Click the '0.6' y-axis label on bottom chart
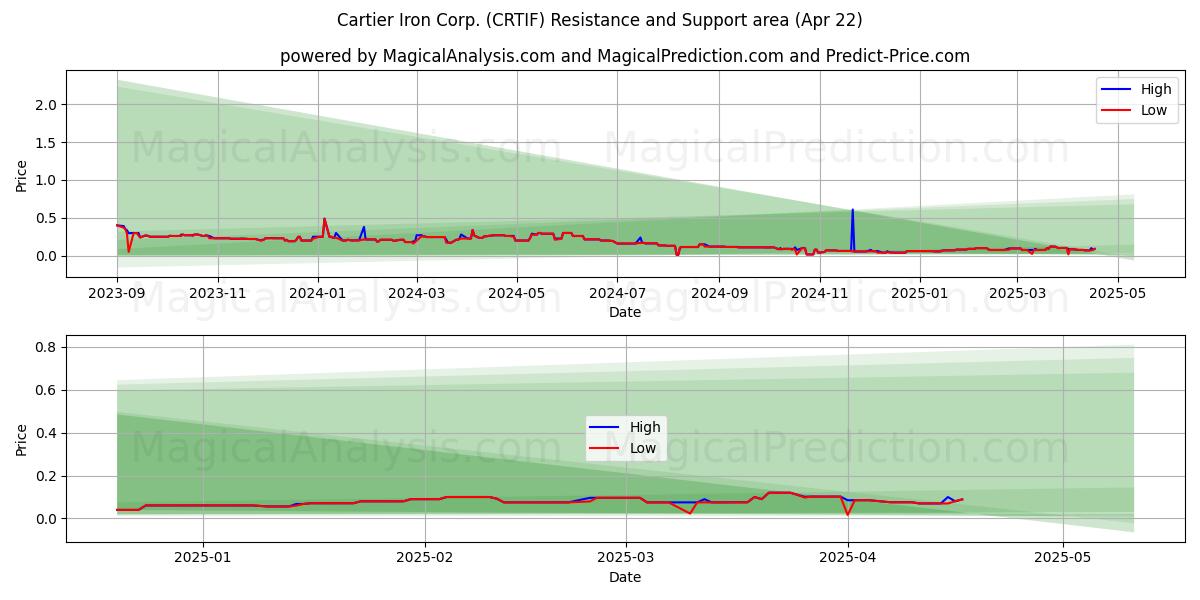1200x600 pixels. (47, 391)
